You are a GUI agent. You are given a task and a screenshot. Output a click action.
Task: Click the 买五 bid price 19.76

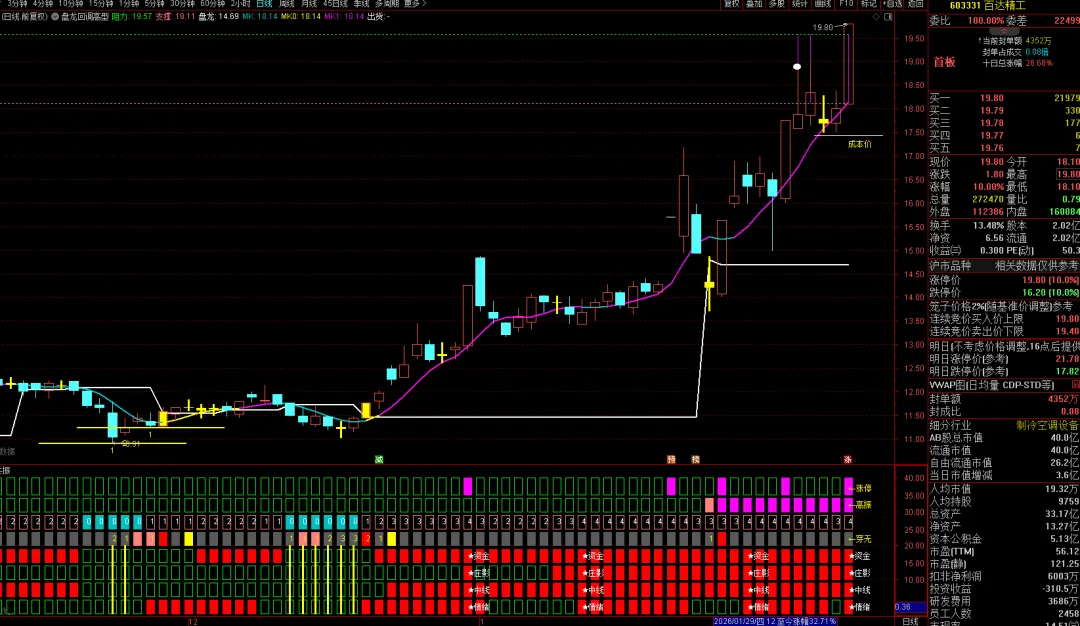[992, 147]
